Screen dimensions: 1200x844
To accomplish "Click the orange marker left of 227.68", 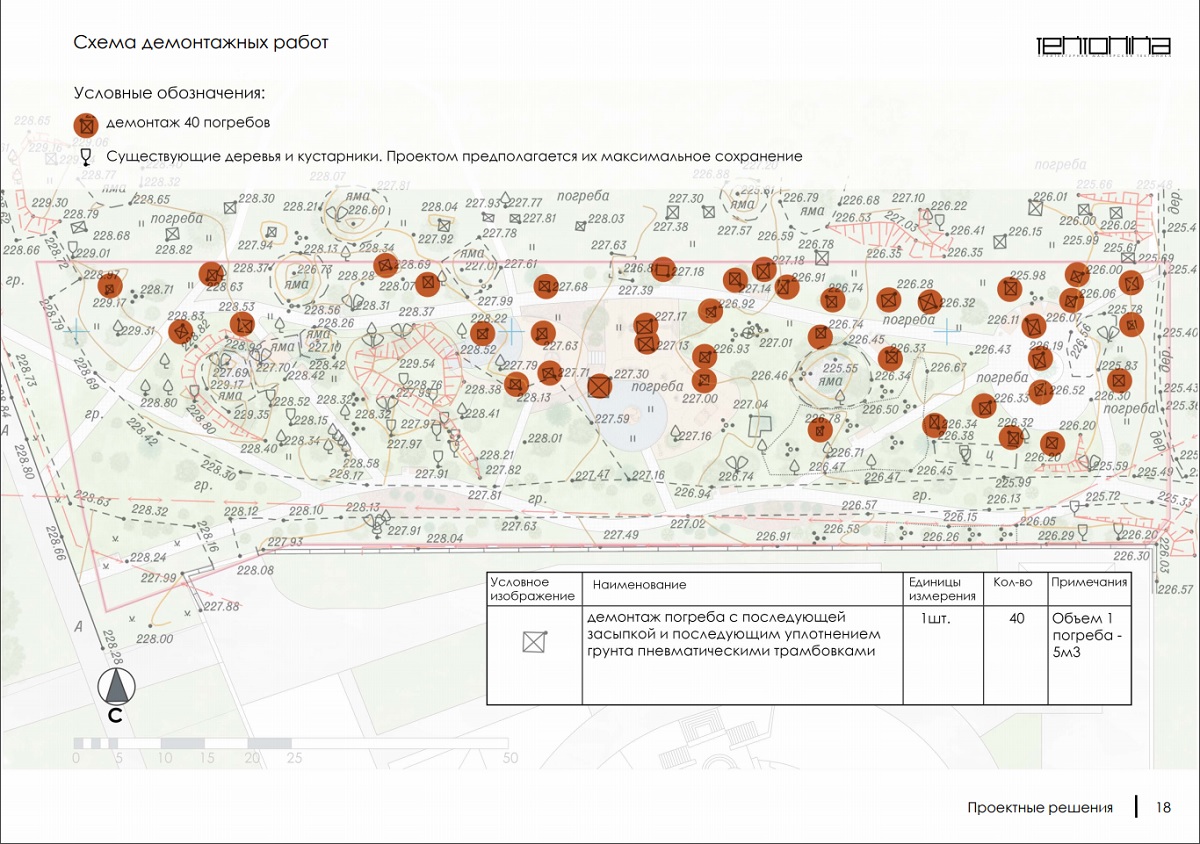I will 545,287.
